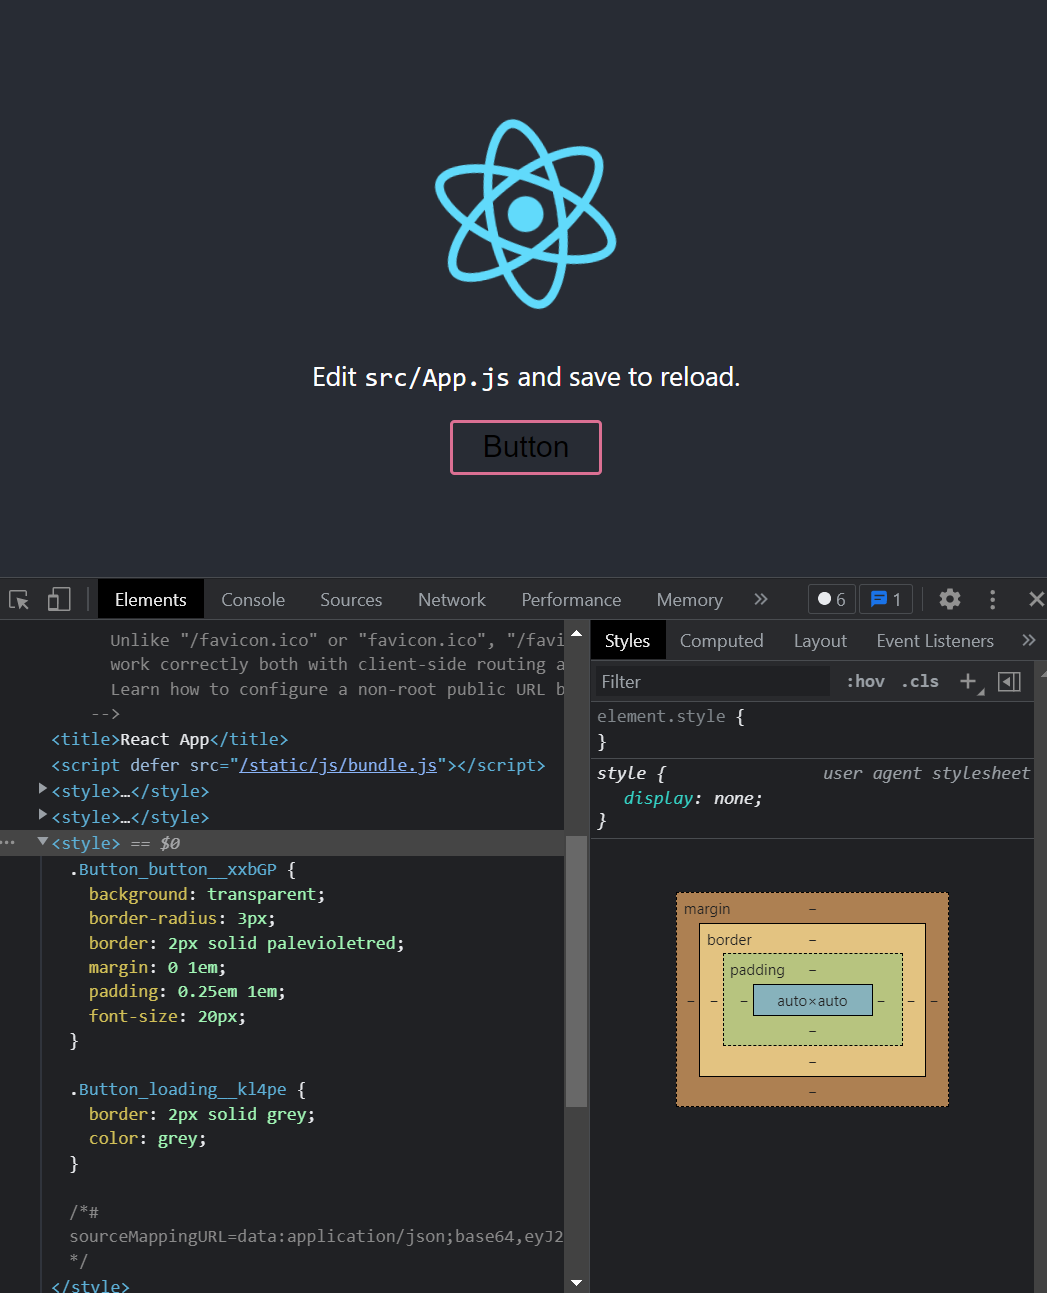This screenshot has width=1047, height=1293.
Task: Collapse the selected style element node
Action: (x=43, y=842)
